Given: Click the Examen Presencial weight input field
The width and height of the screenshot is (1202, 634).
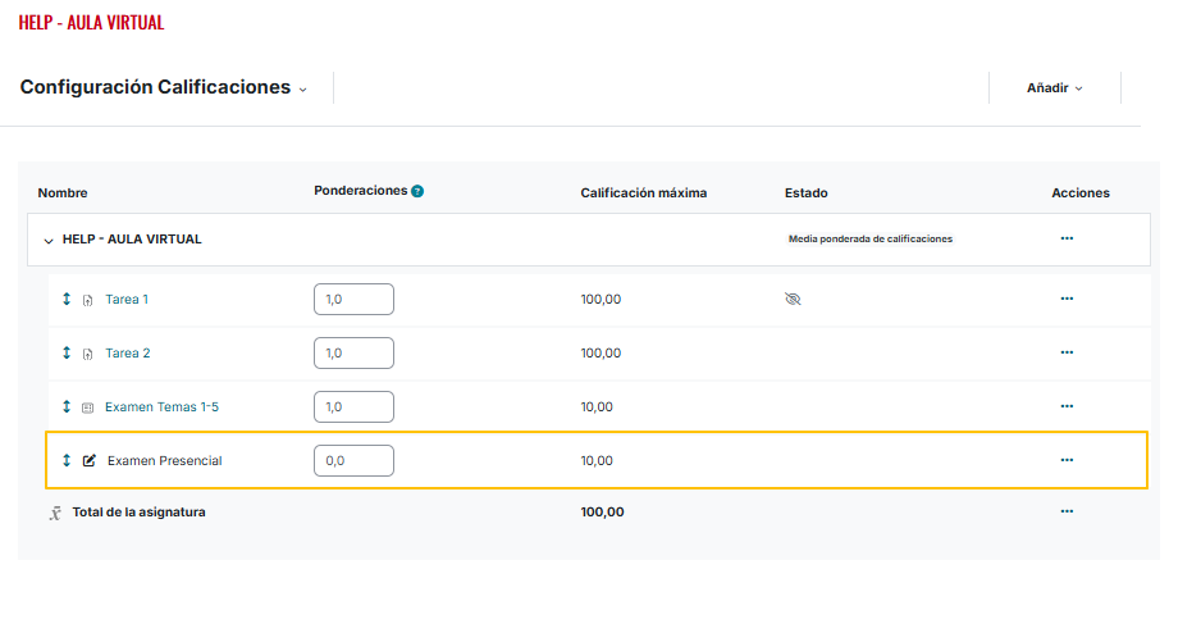Looking at the screenshot, I should (354, 461).
